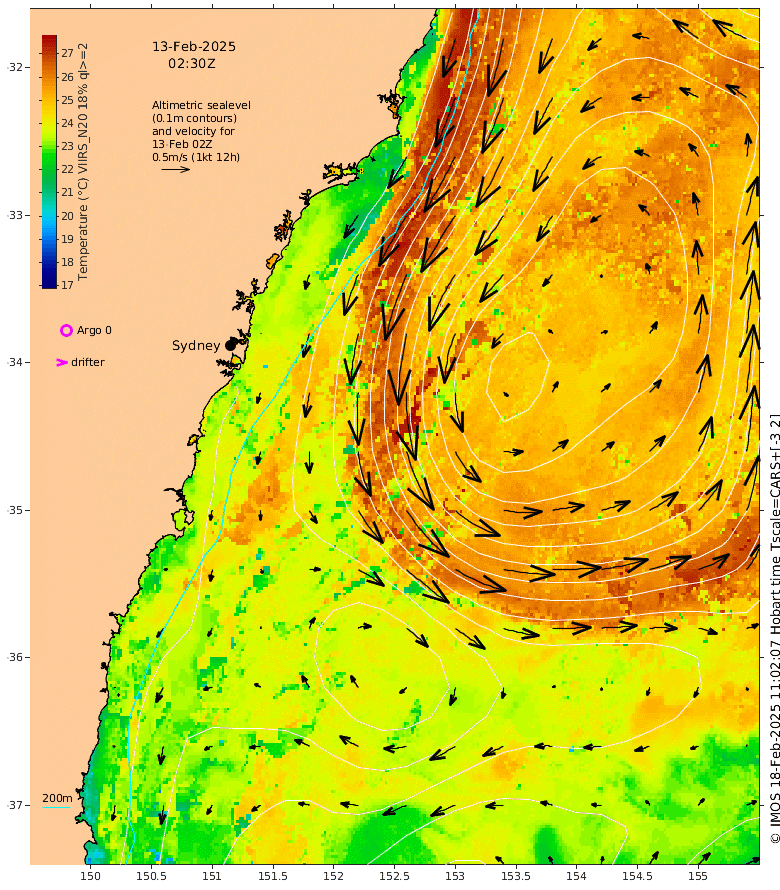Screen dimensions: 780x890
Task: Click the '0.5m/s (1kt 12h)' text
Action: [x=196, y=157]
